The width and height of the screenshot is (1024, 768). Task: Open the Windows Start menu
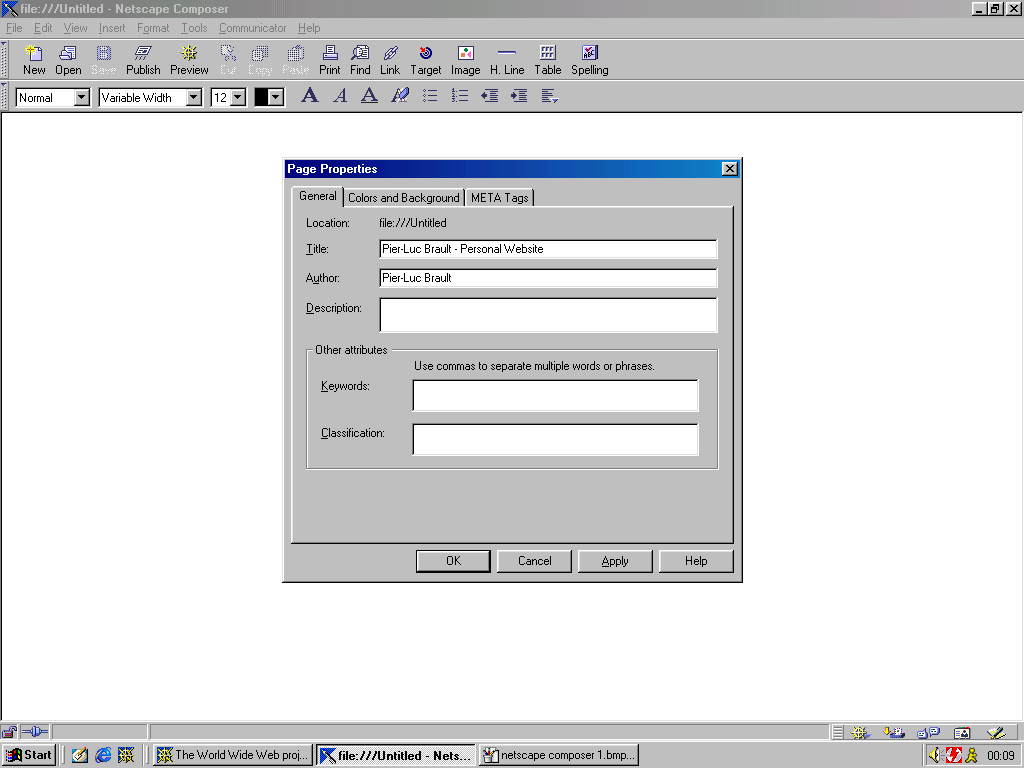29,755
